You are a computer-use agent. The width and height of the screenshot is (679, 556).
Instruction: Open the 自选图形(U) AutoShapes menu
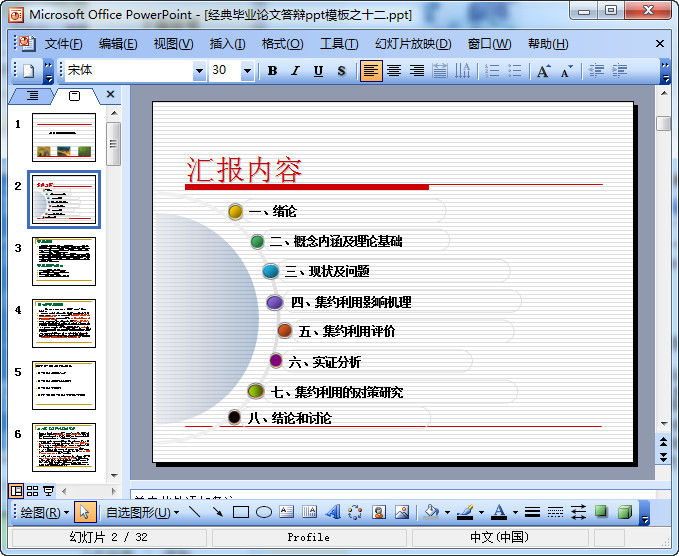142,513
